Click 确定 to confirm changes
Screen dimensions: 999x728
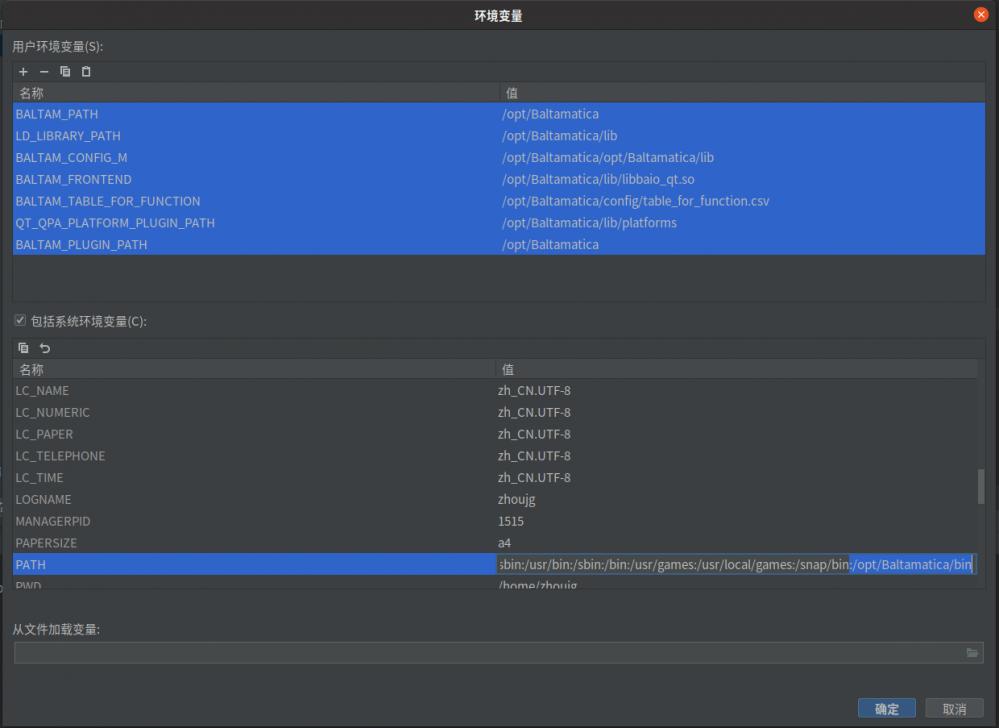click(887, 708)
